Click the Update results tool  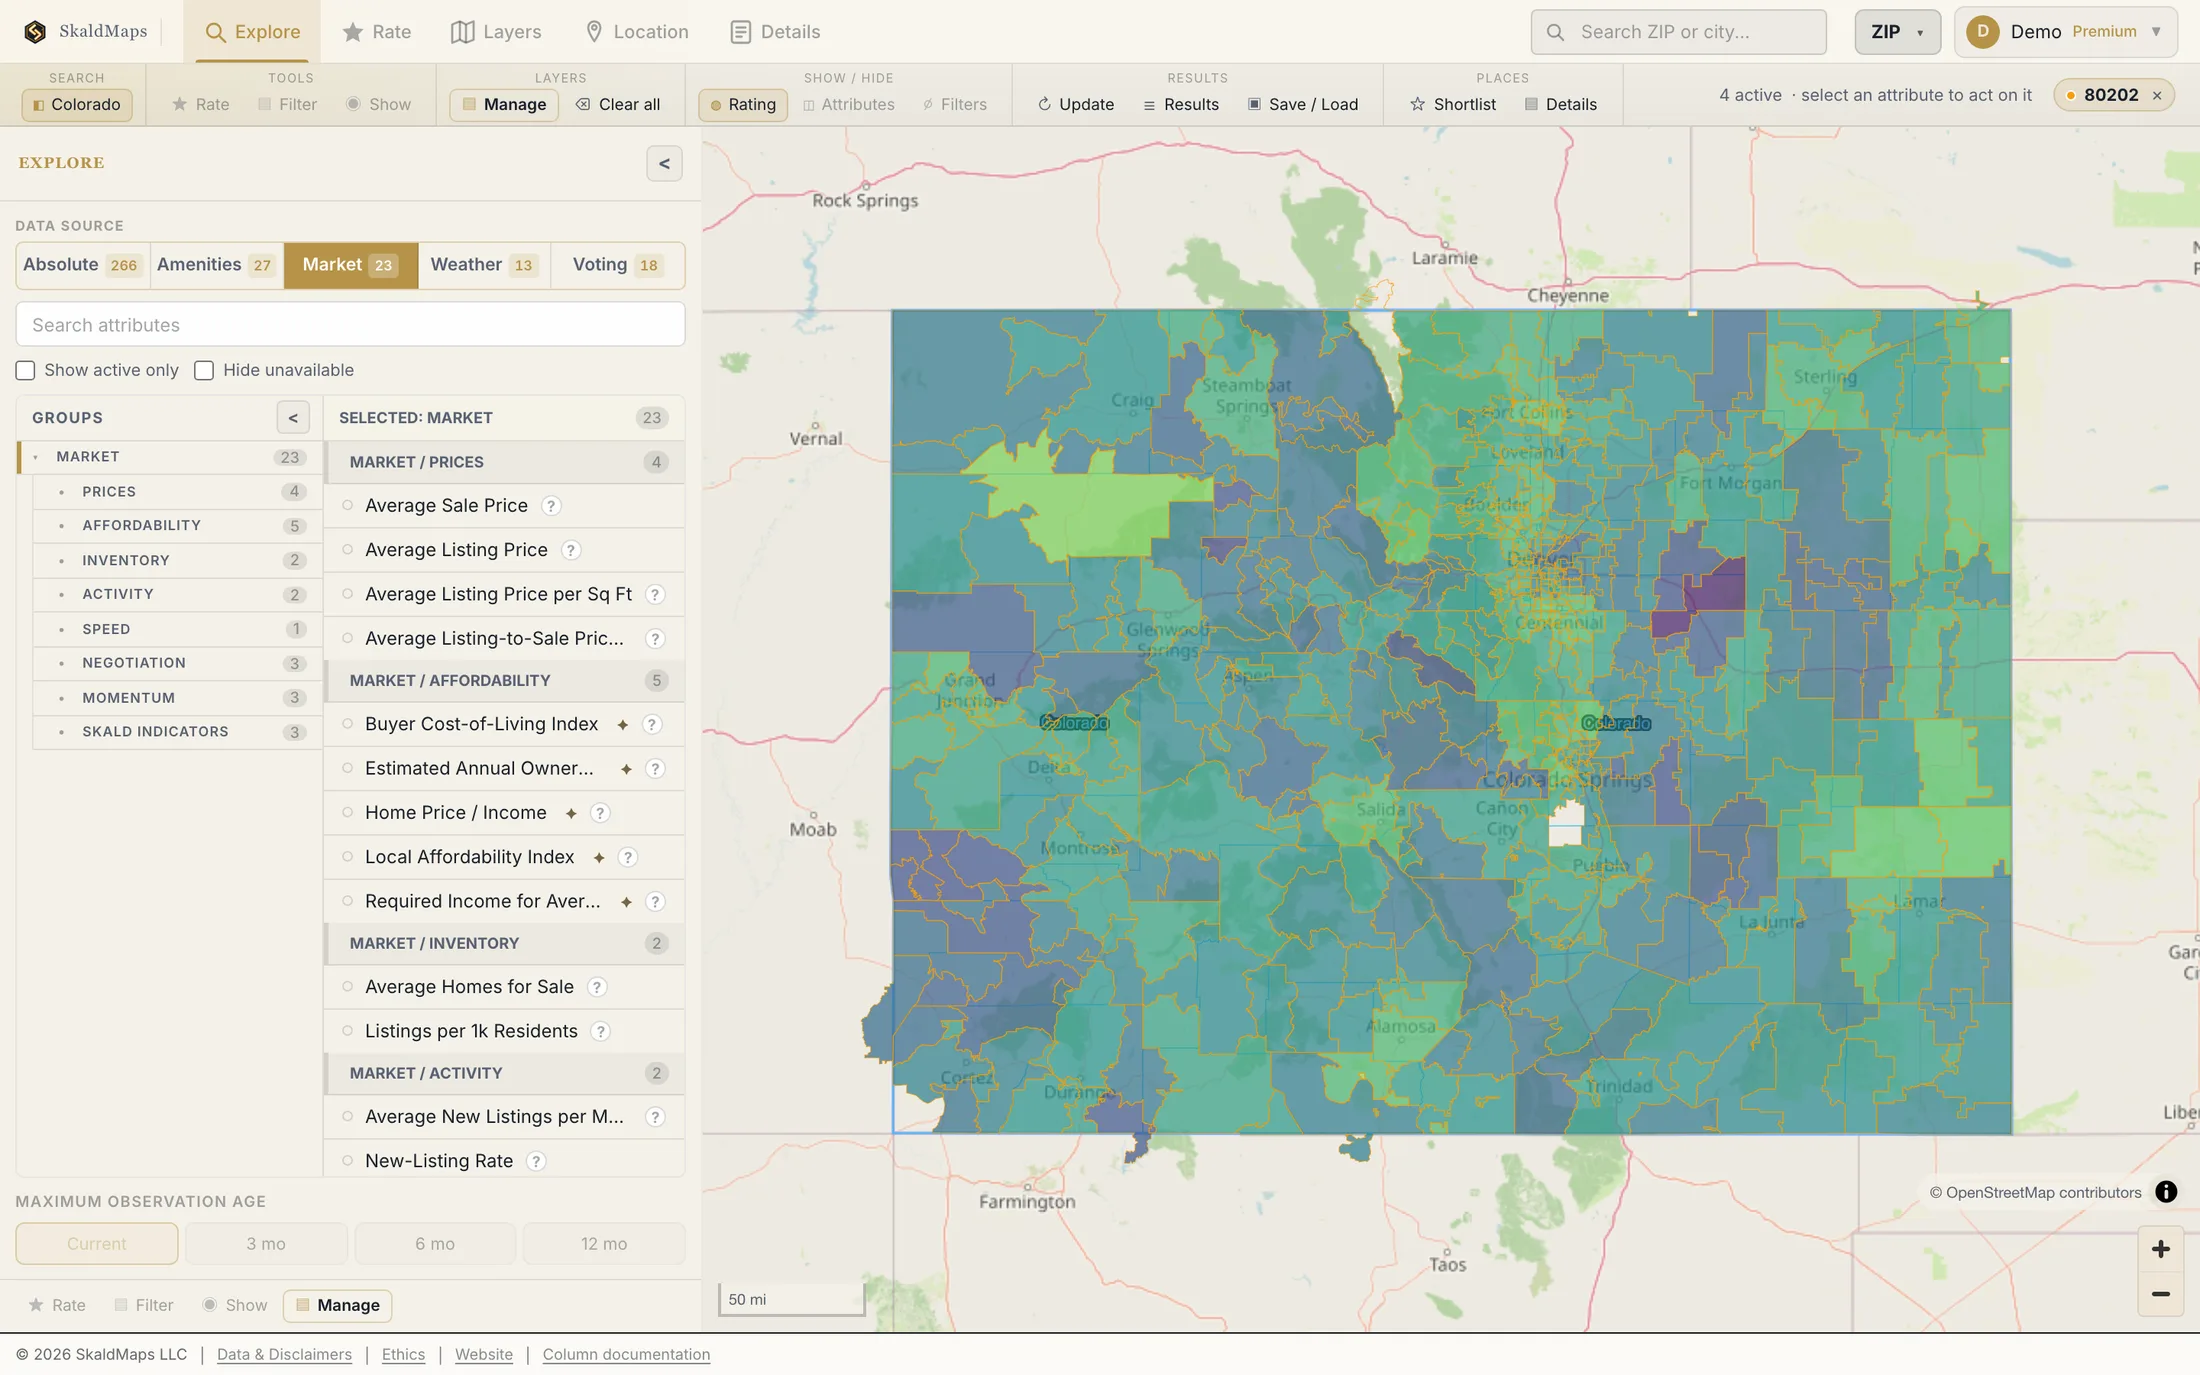[1076, 104]
